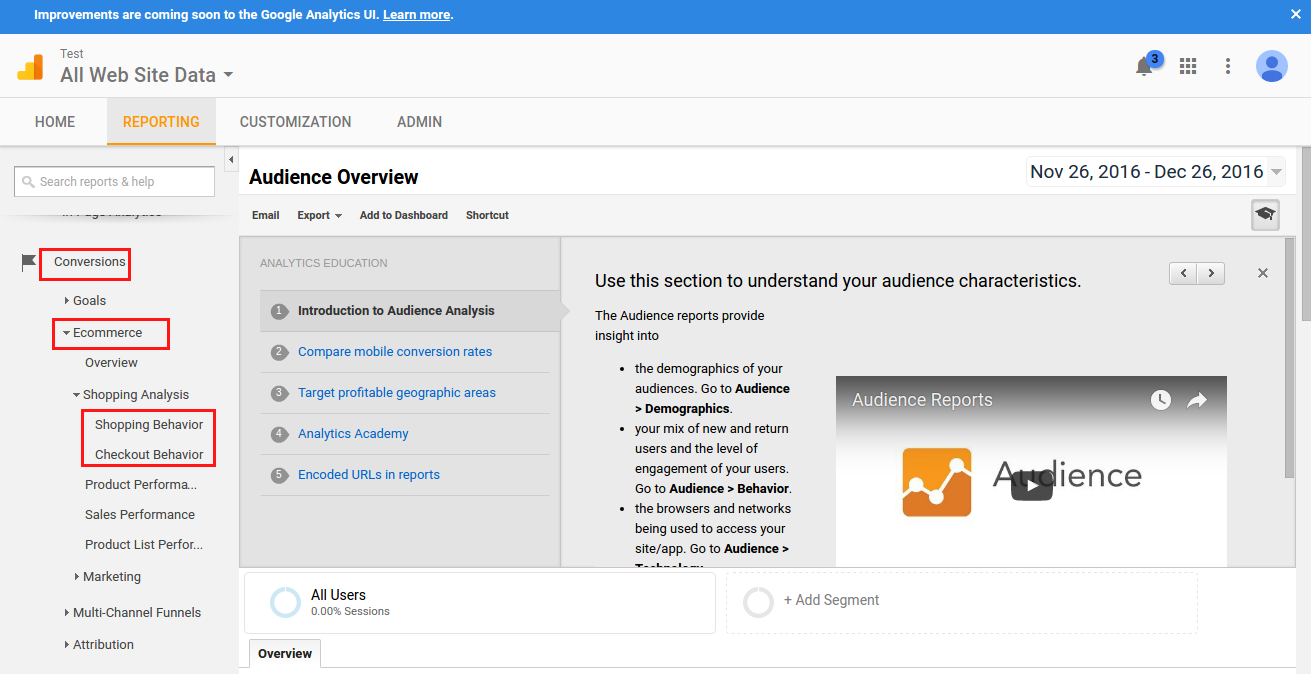Play the Audience Reports video

1031,485
